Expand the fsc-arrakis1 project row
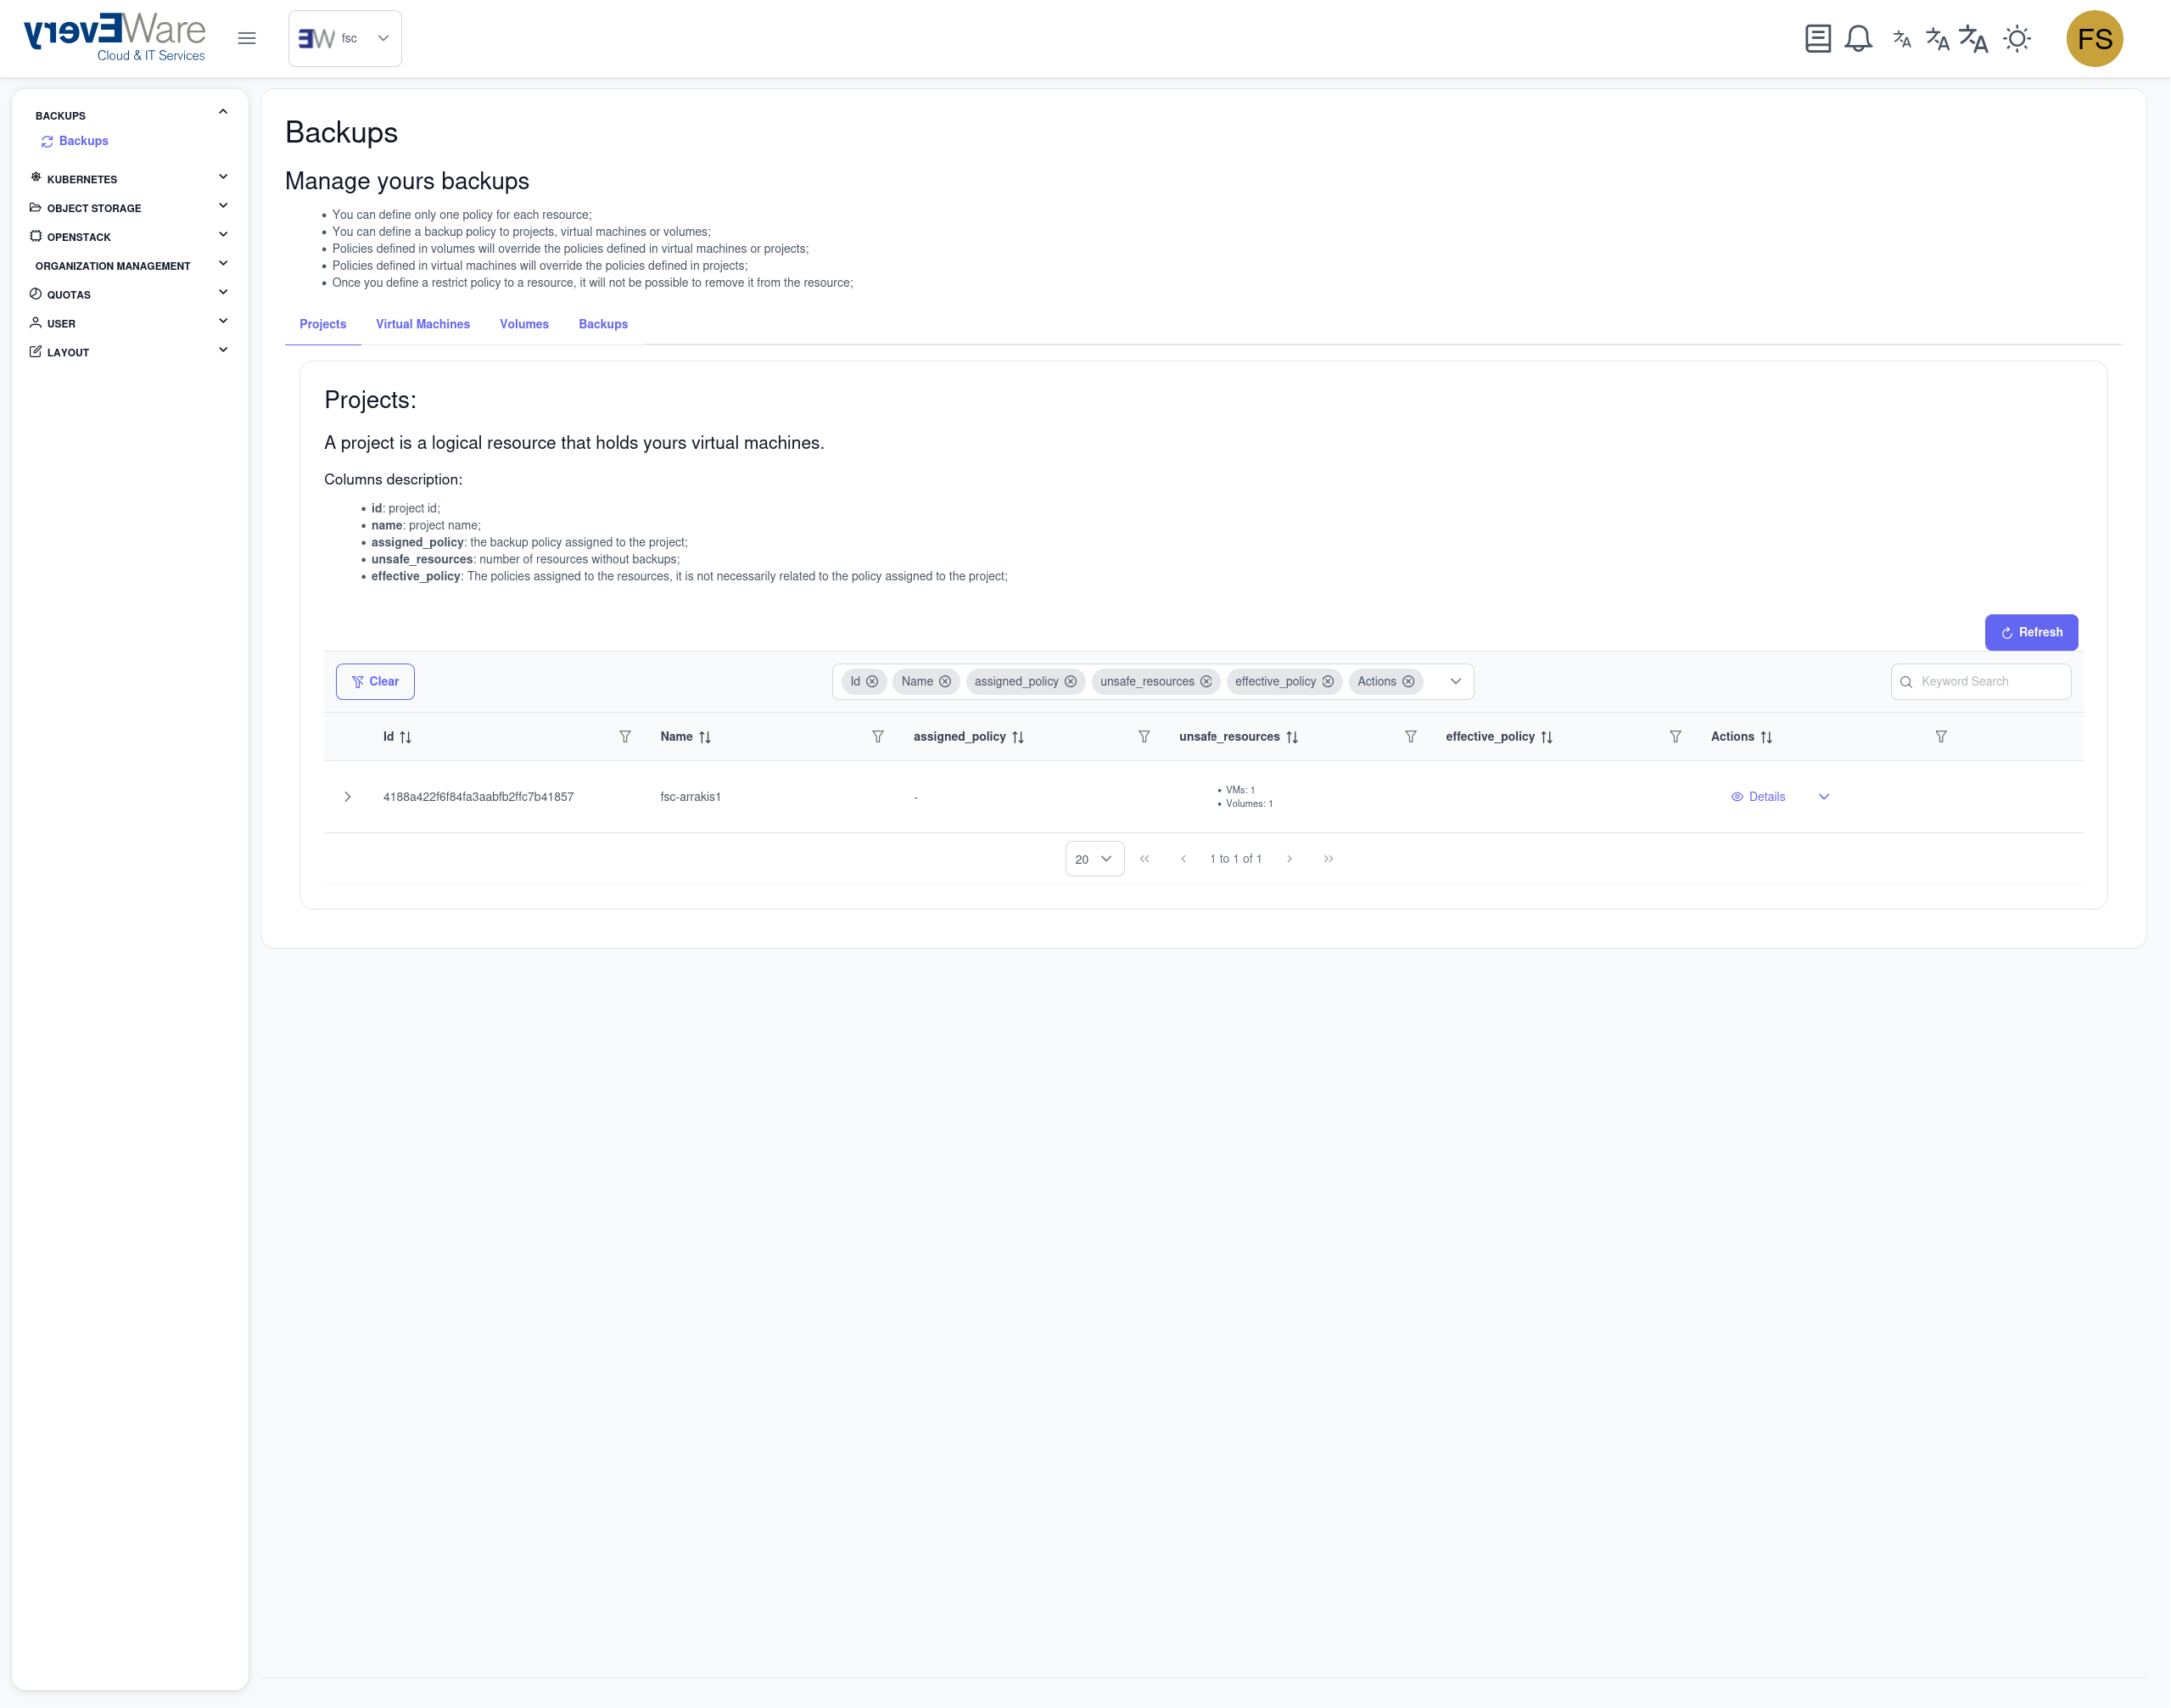The height and width of the screenshot is (1708, 2171). point(347,797)
